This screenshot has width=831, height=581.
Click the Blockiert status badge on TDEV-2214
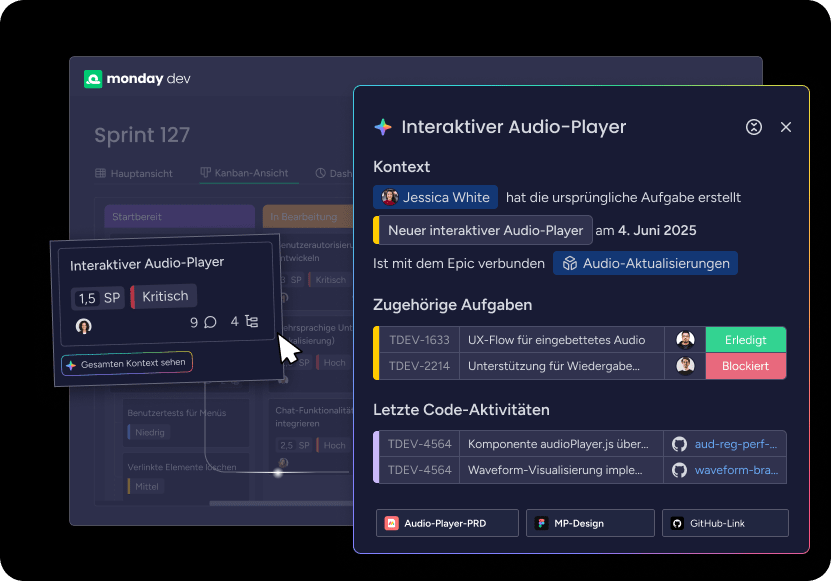(745, 366)
